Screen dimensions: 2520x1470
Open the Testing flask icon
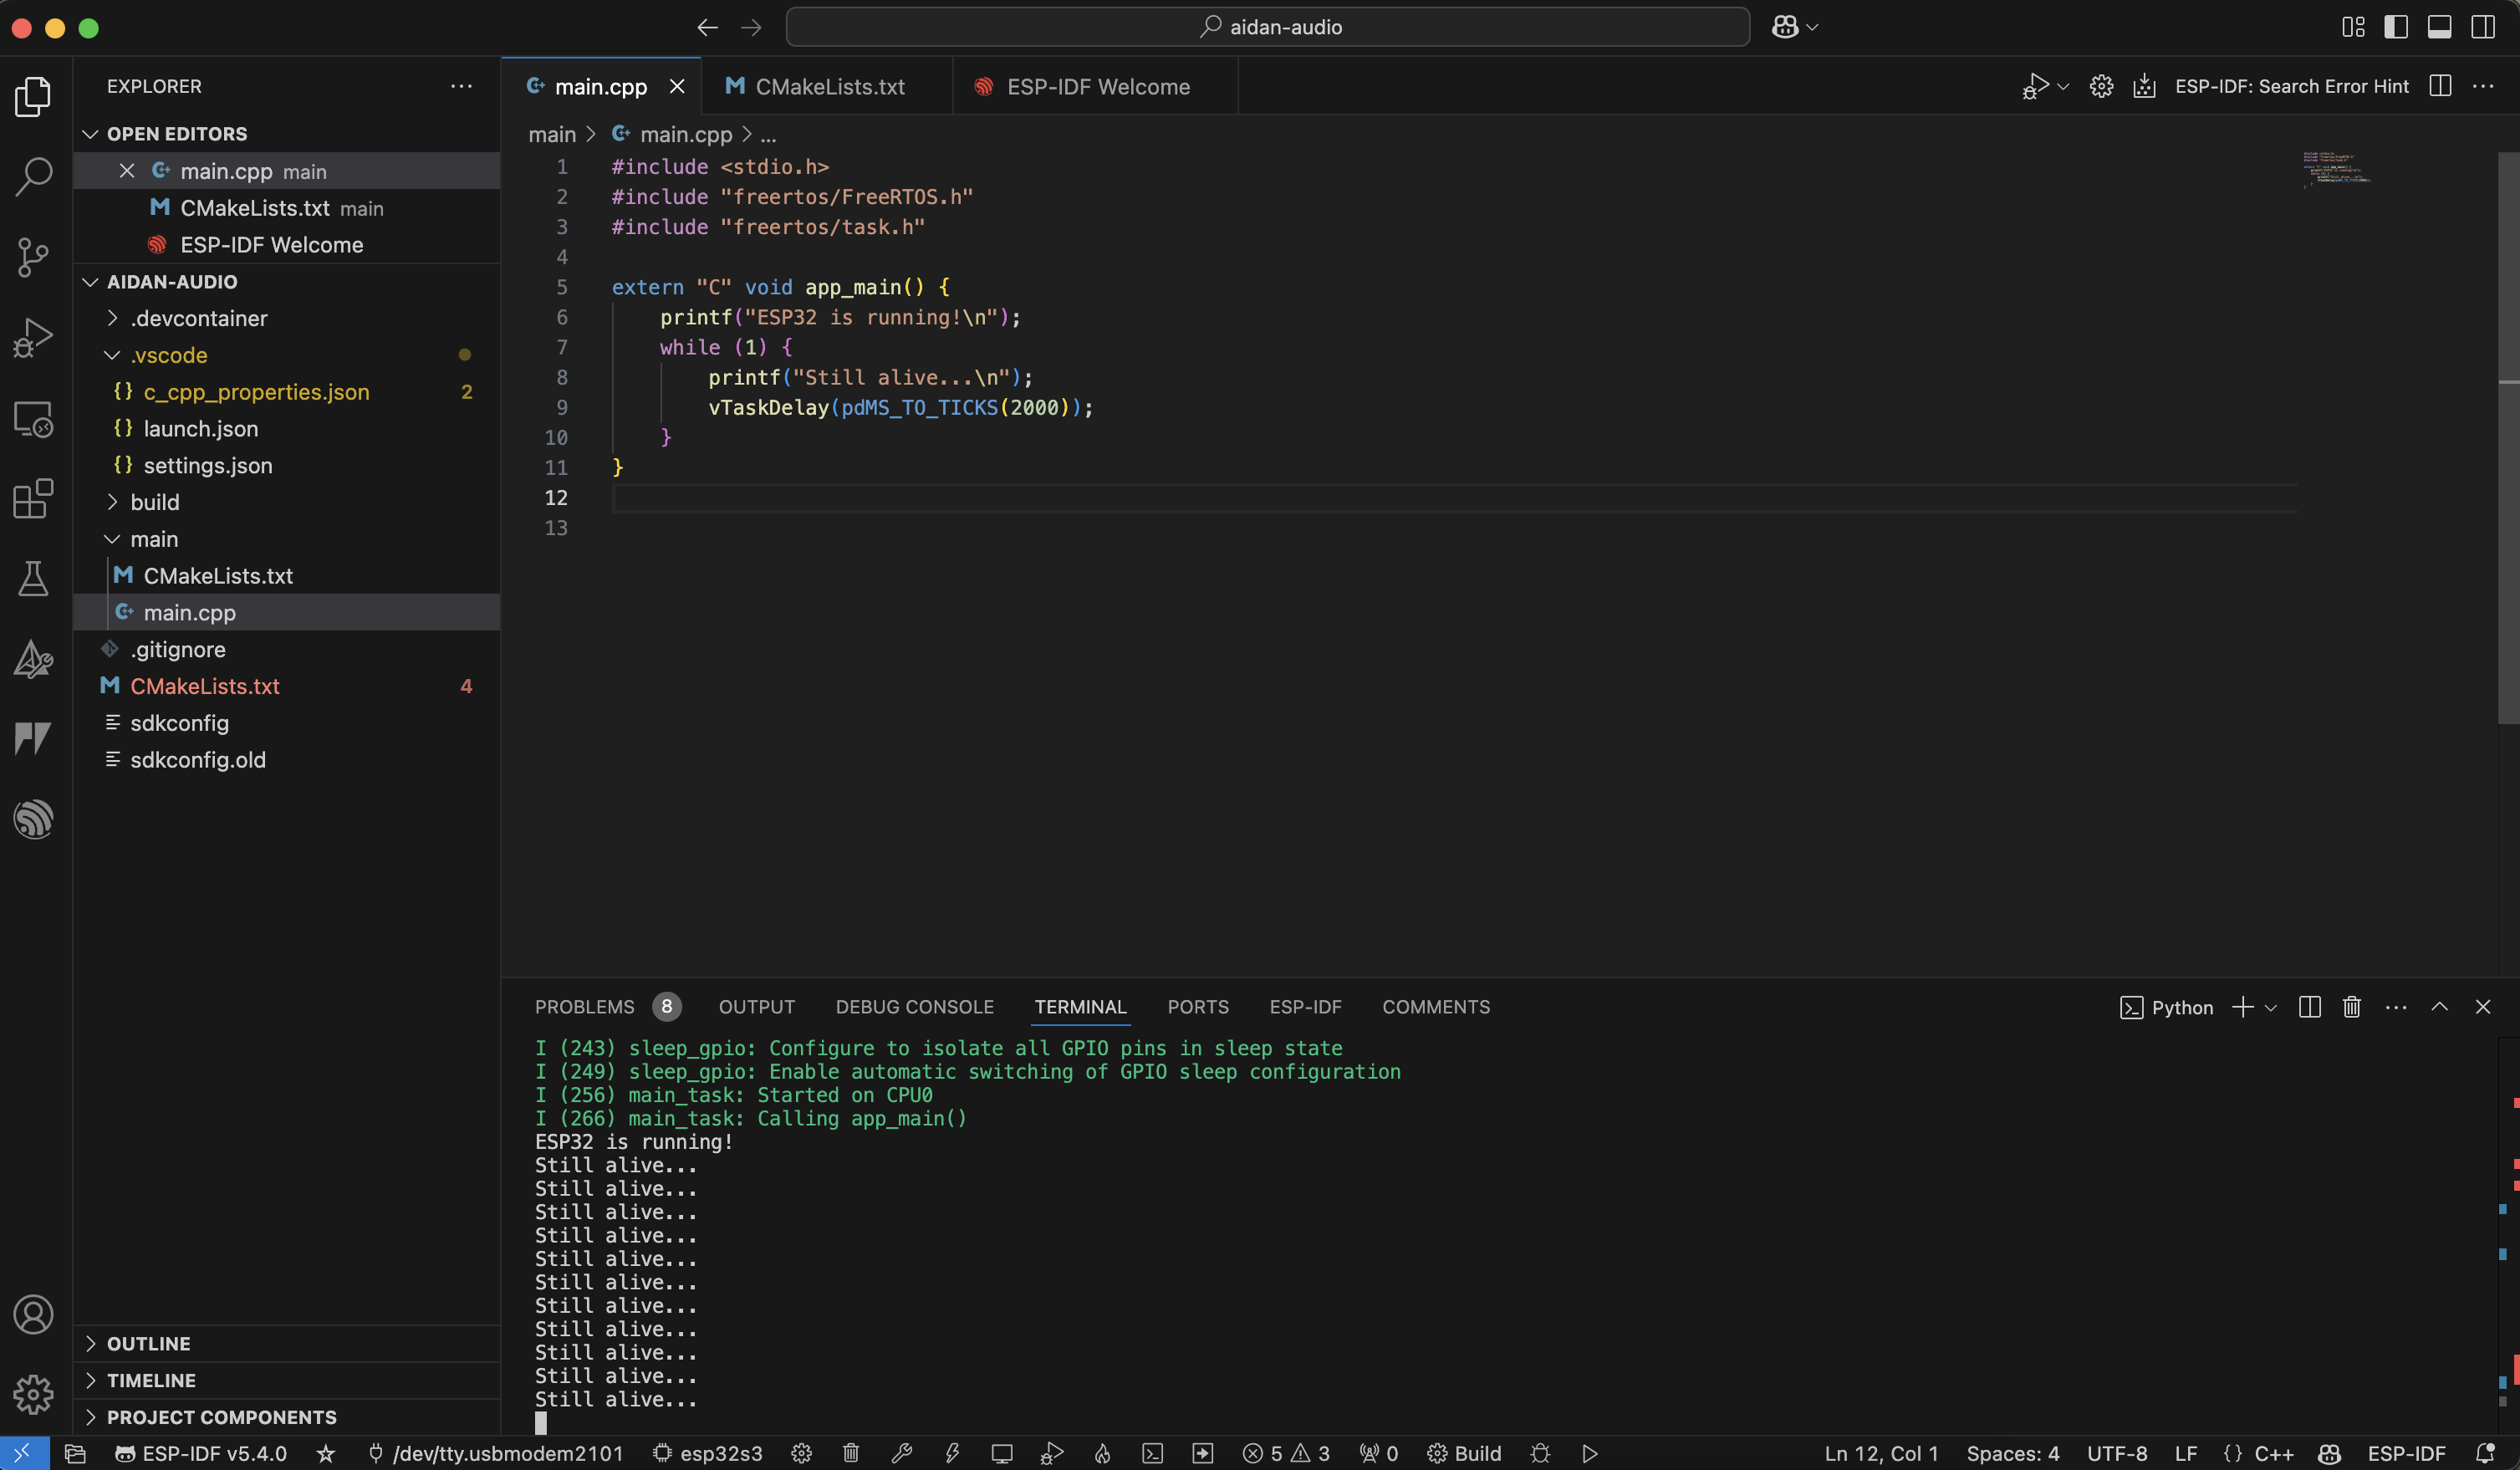pyautogui.click(x=33, y=578)
